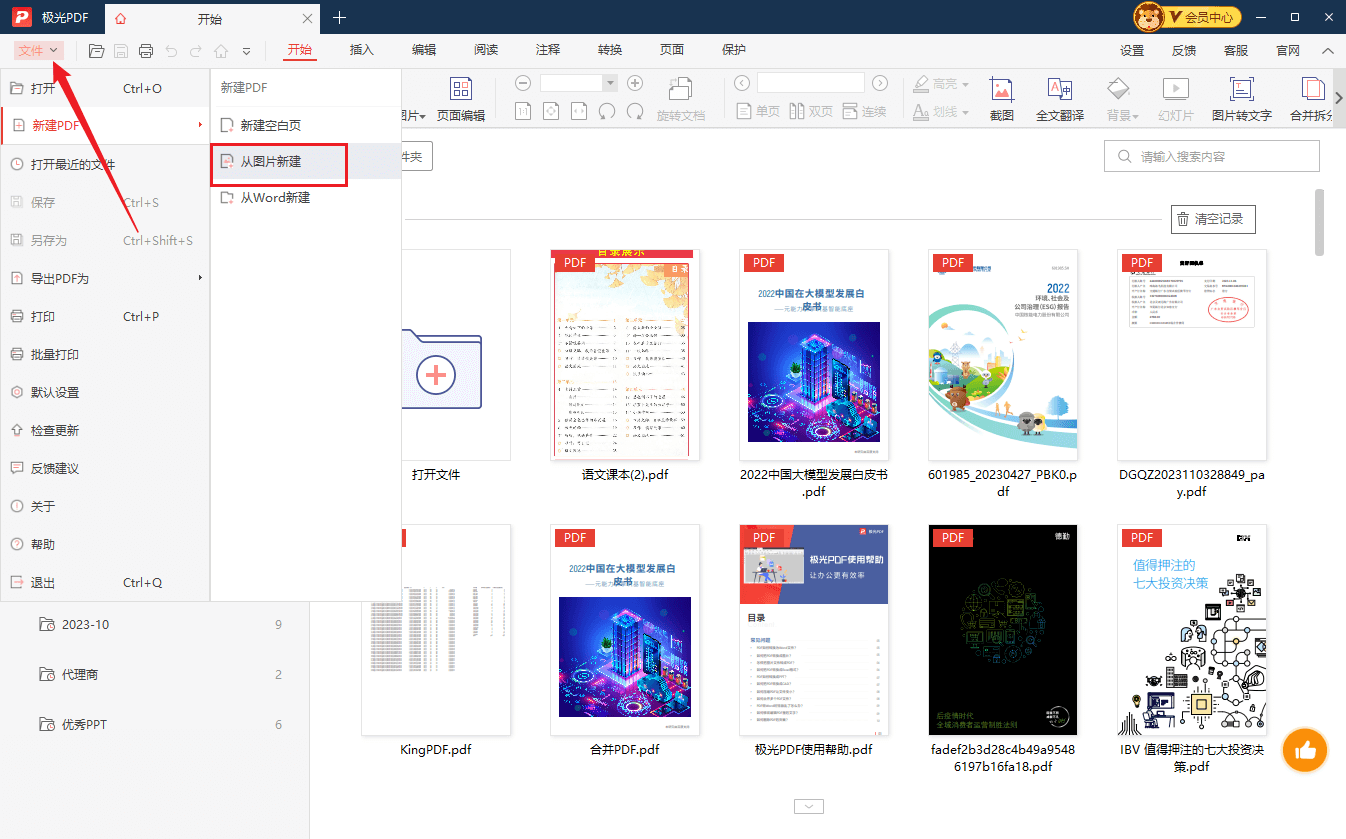The width and height of the screenshot is (1346, 839).
Task: Open the 全文翻译 full-text translation tool
Action: [1062, 97]
